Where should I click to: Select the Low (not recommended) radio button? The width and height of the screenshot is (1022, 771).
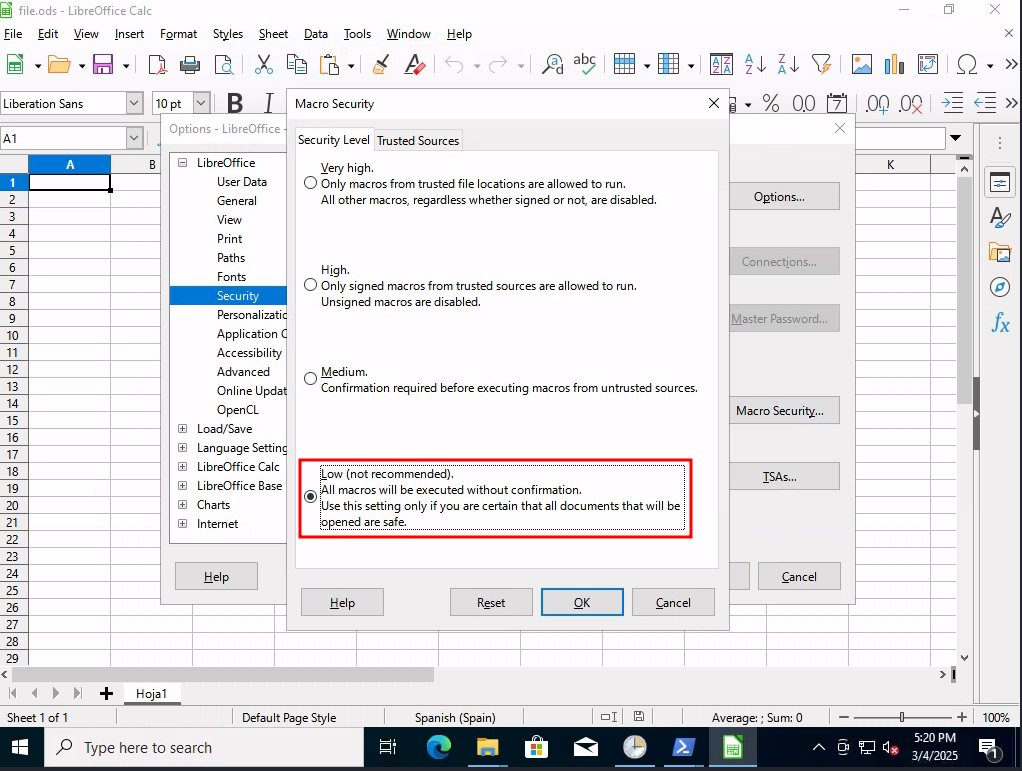tap(310, 497)
